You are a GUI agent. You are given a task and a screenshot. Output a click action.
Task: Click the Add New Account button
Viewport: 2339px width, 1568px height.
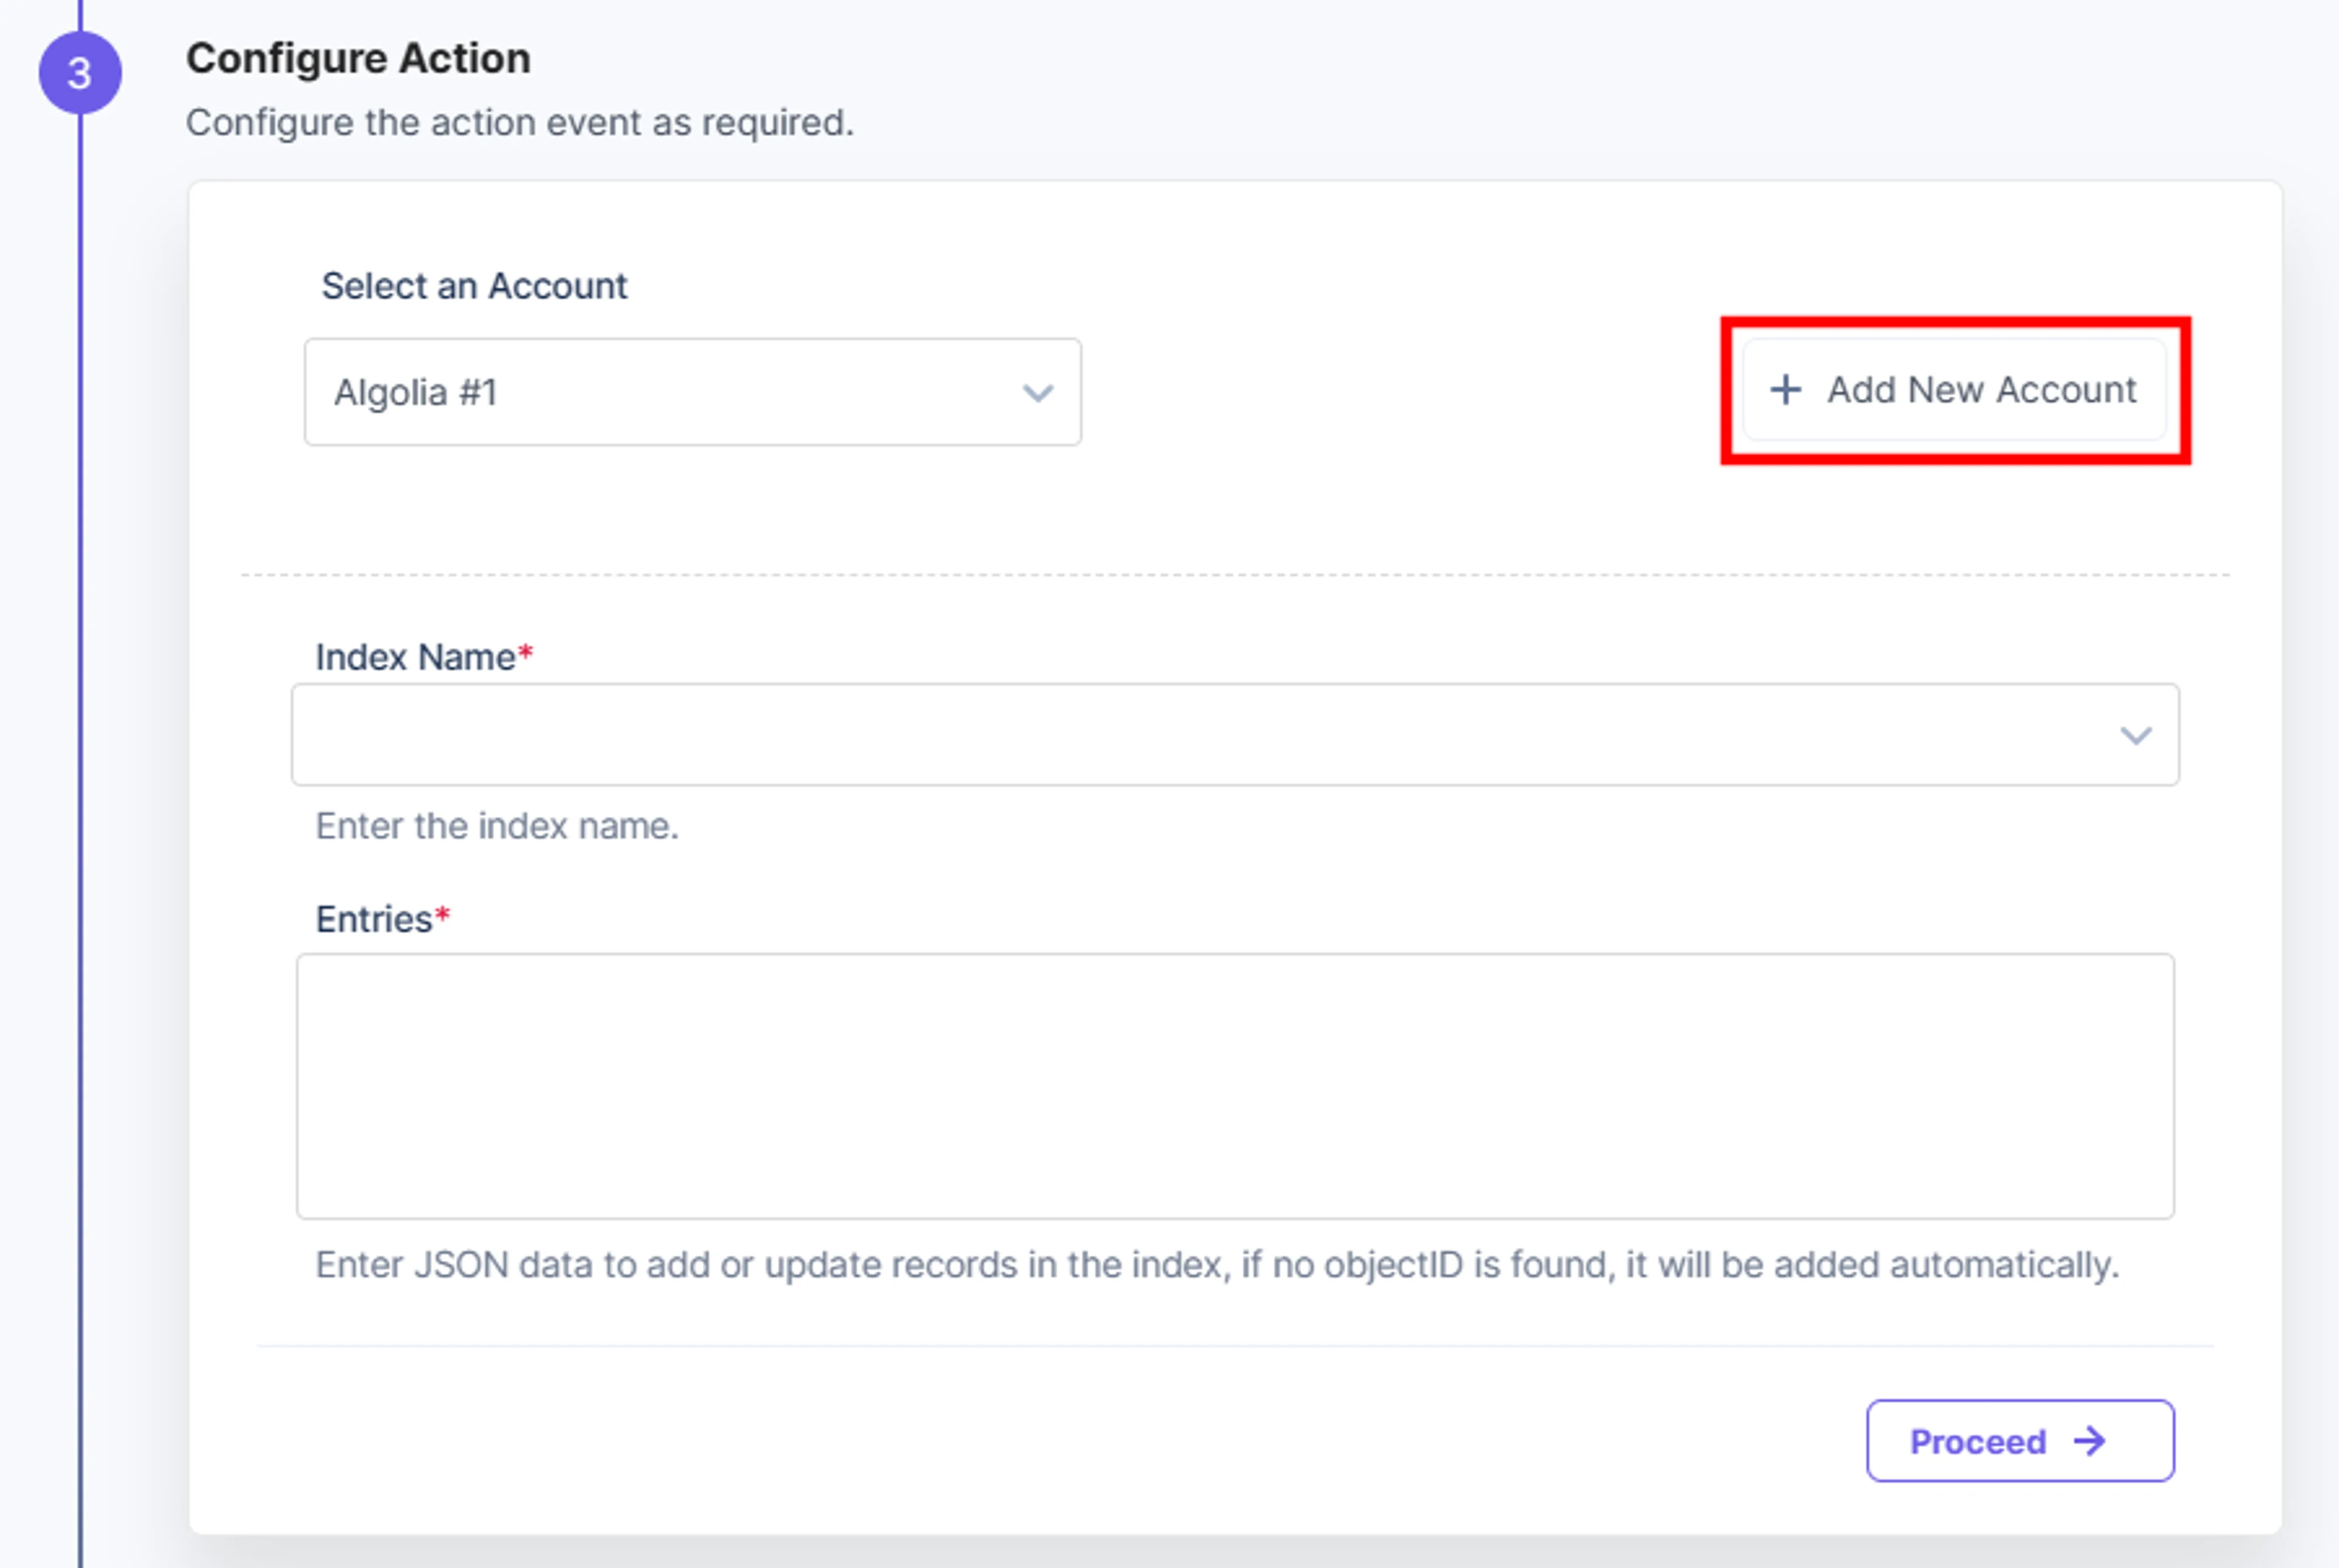pos(1954,390)
